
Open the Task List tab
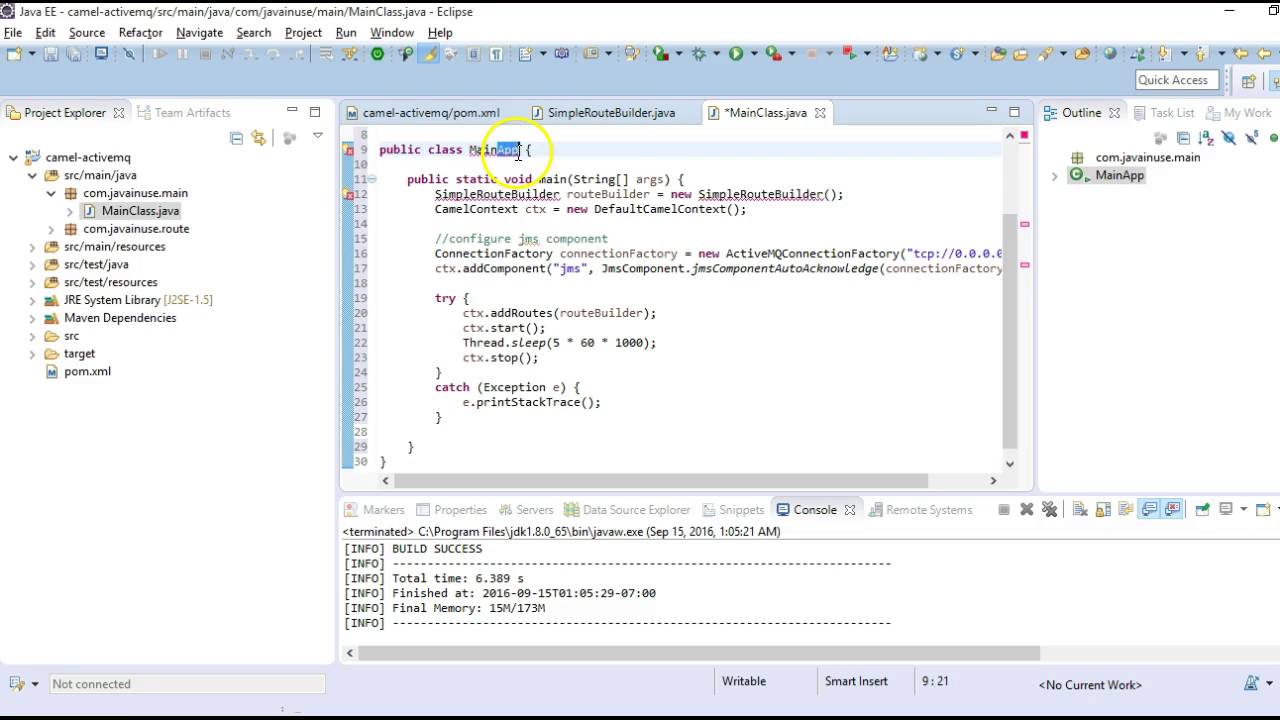[x=1162, y=113]
